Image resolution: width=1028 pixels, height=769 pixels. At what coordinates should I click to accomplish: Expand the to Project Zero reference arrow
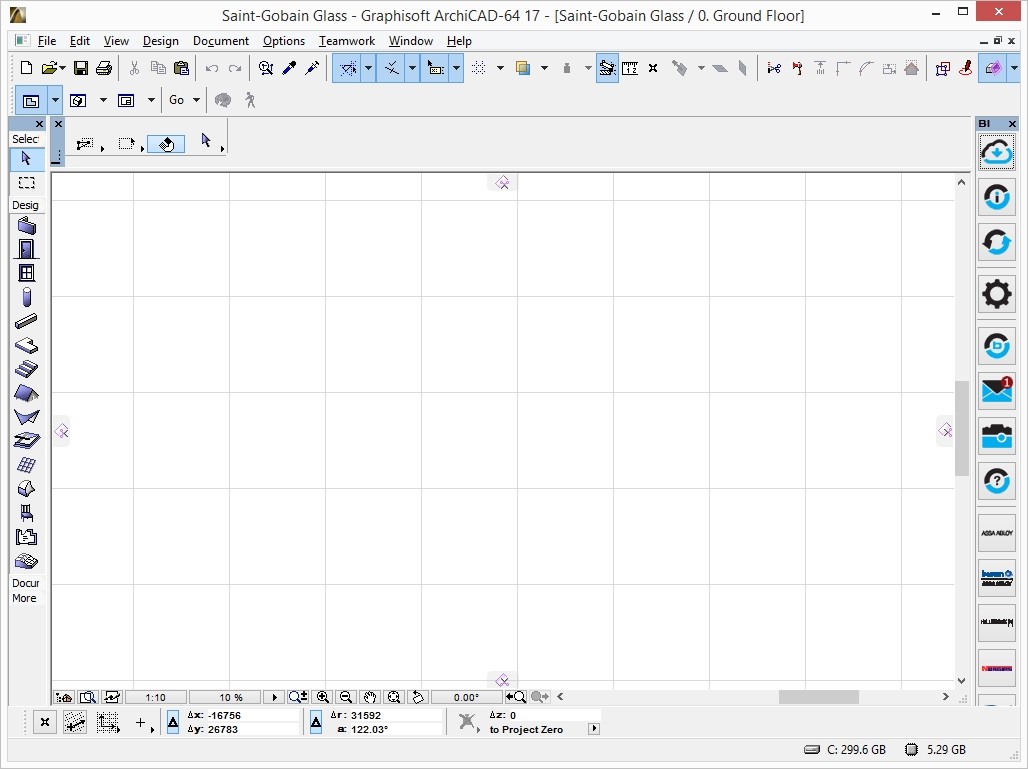coord(593,728)
